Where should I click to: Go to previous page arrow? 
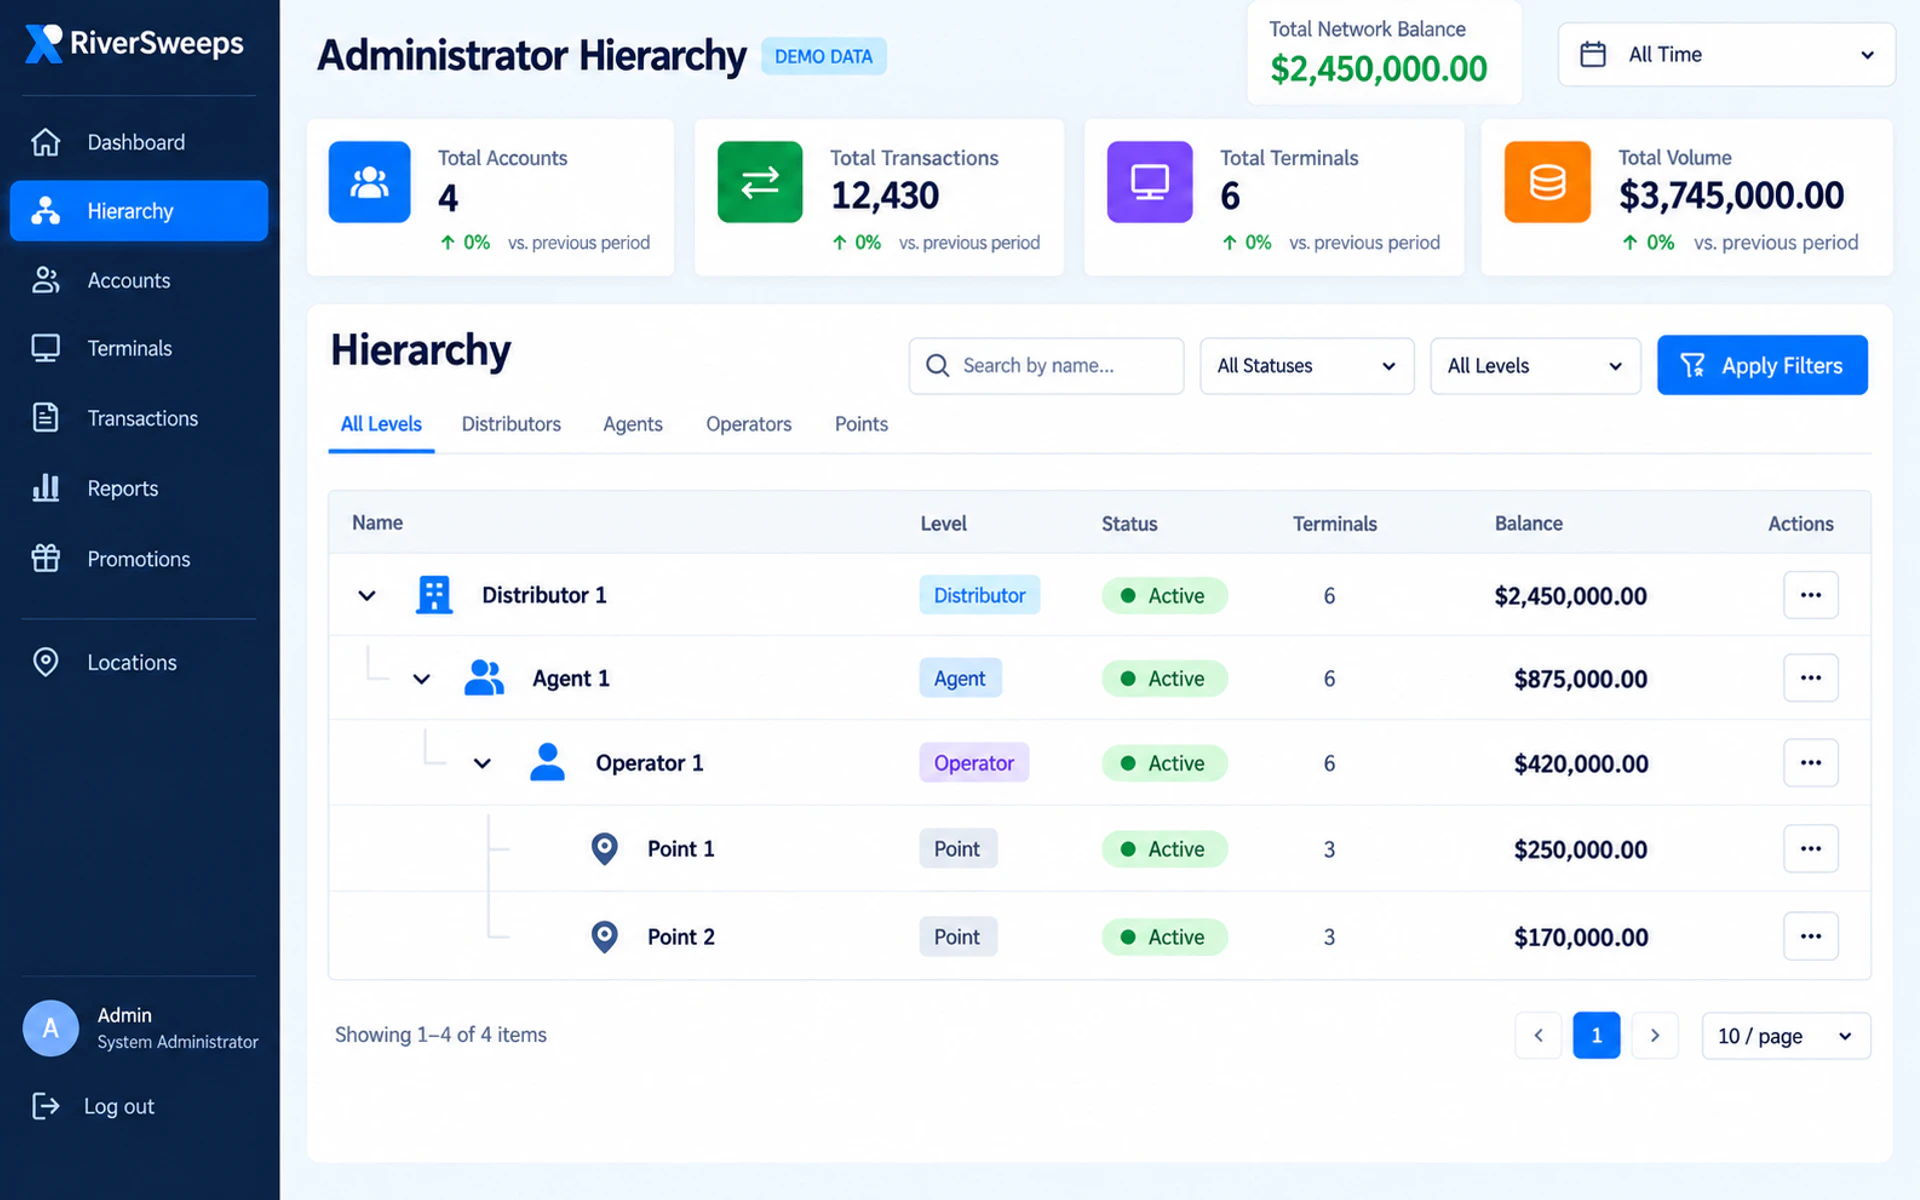(x=1538, y=1035)
